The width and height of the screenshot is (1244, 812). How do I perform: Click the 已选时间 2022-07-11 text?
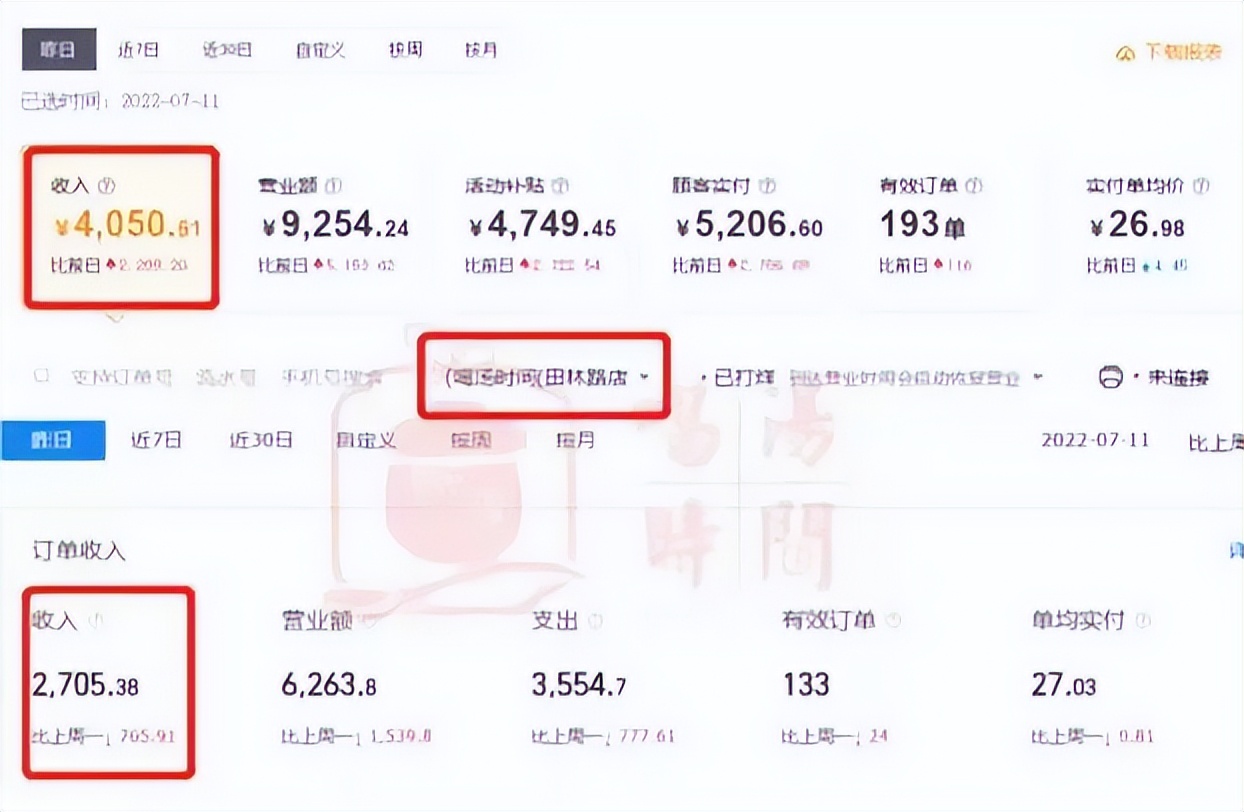click(120, 101)
